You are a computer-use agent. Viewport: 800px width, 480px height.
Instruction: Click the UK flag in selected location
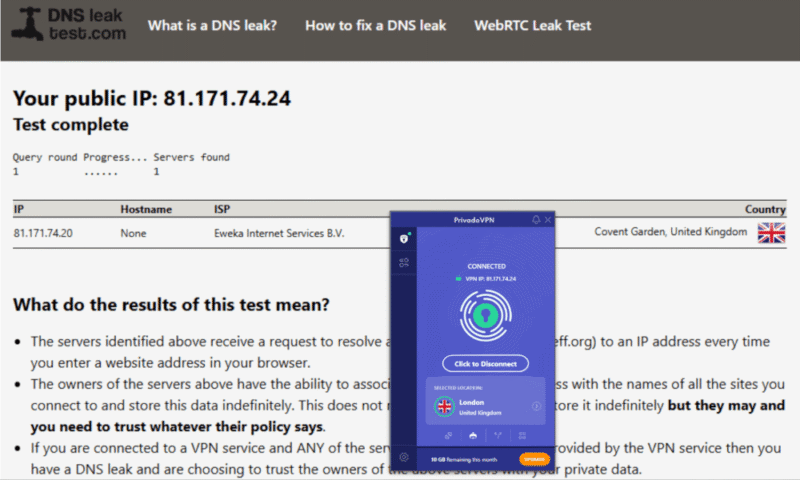pyautogui.click(x=444, y=407)
